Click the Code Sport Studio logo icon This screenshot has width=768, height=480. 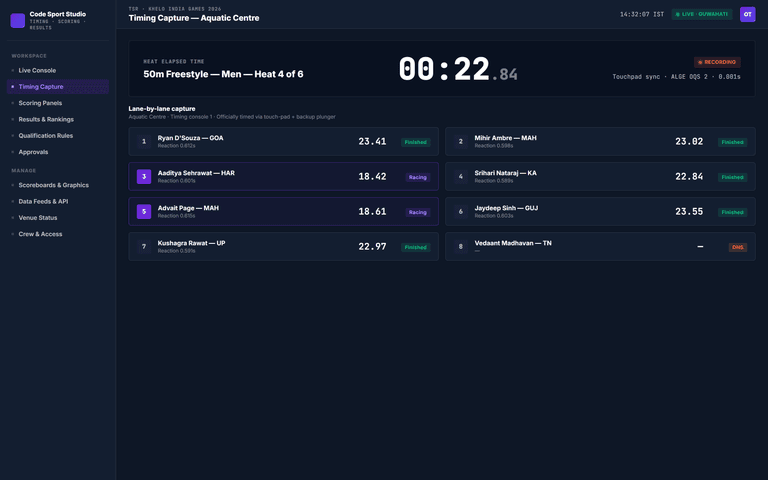click(18, 21)
